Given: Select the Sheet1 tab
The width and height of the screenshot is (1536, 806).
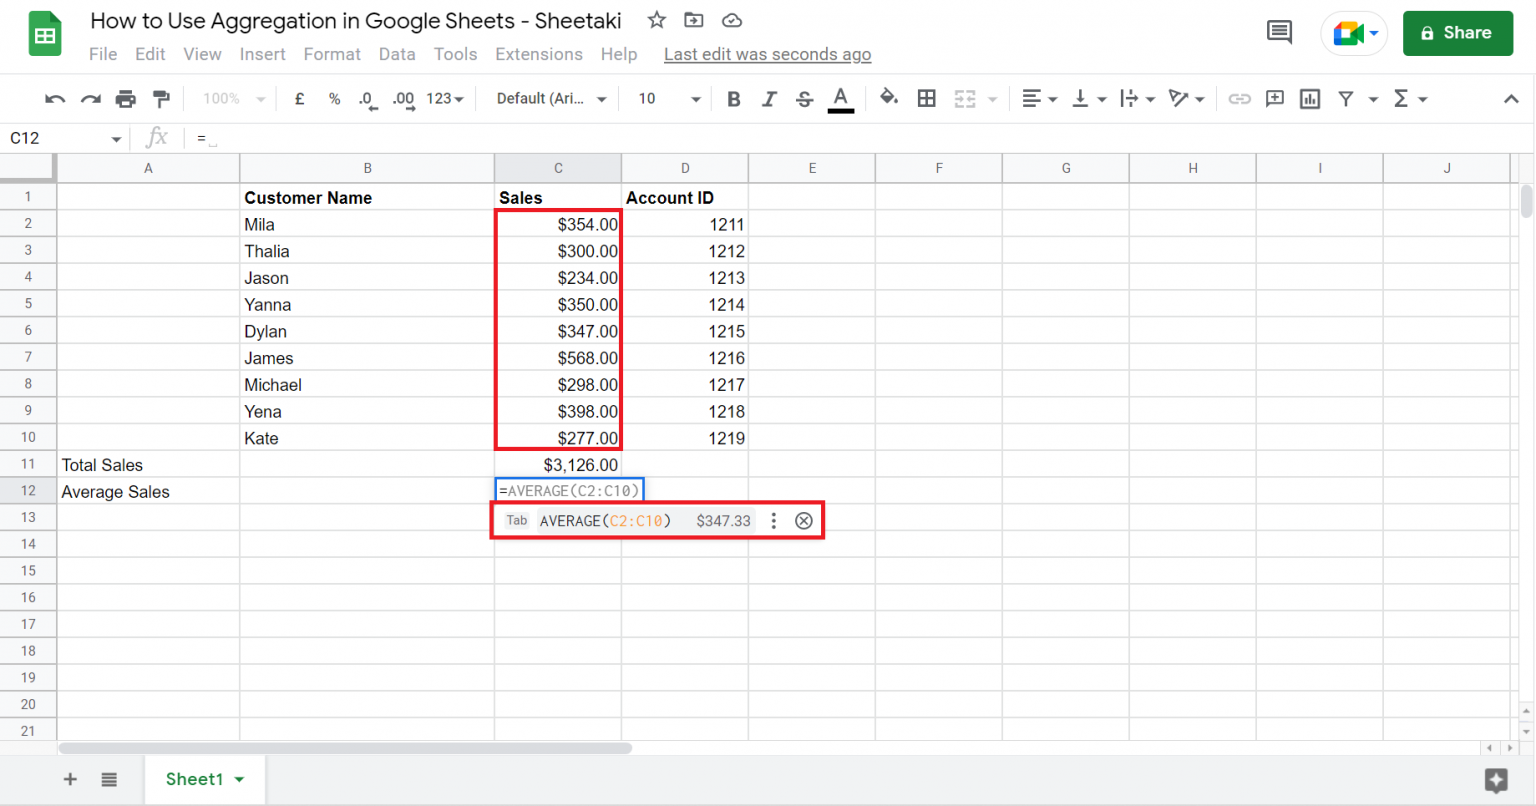Looking at the screenshot, I should pos(196,779).
